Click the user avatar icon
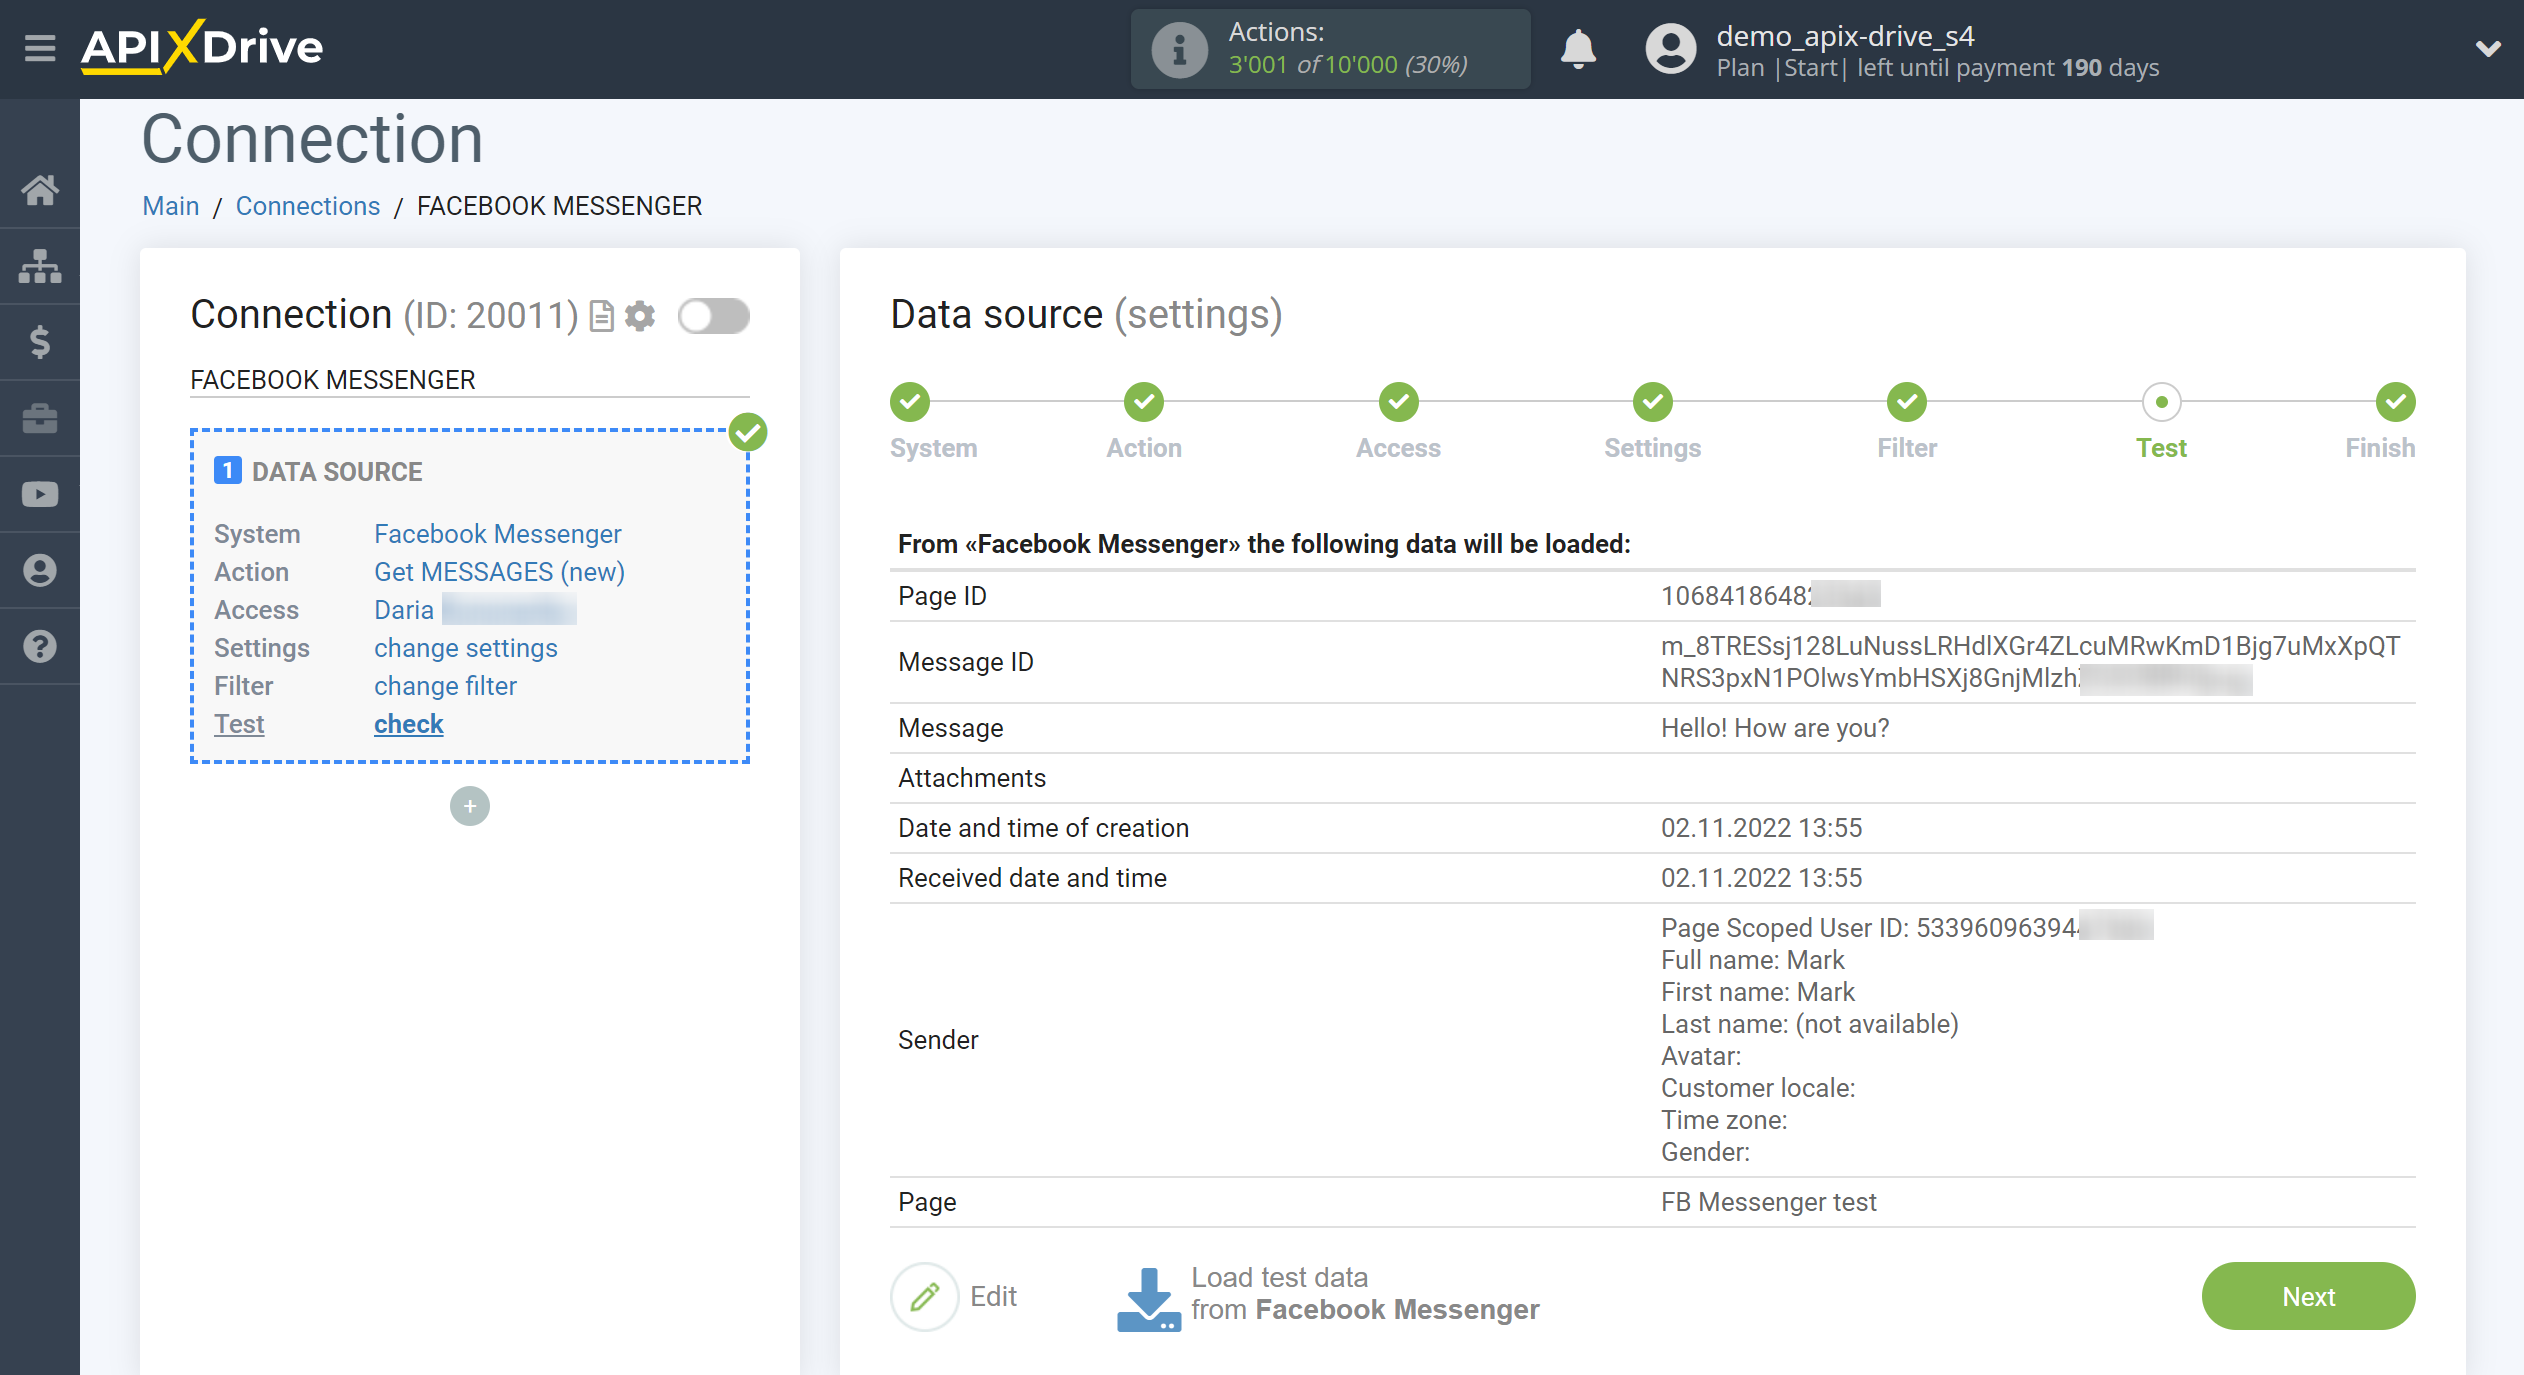 pos(1670,49)
